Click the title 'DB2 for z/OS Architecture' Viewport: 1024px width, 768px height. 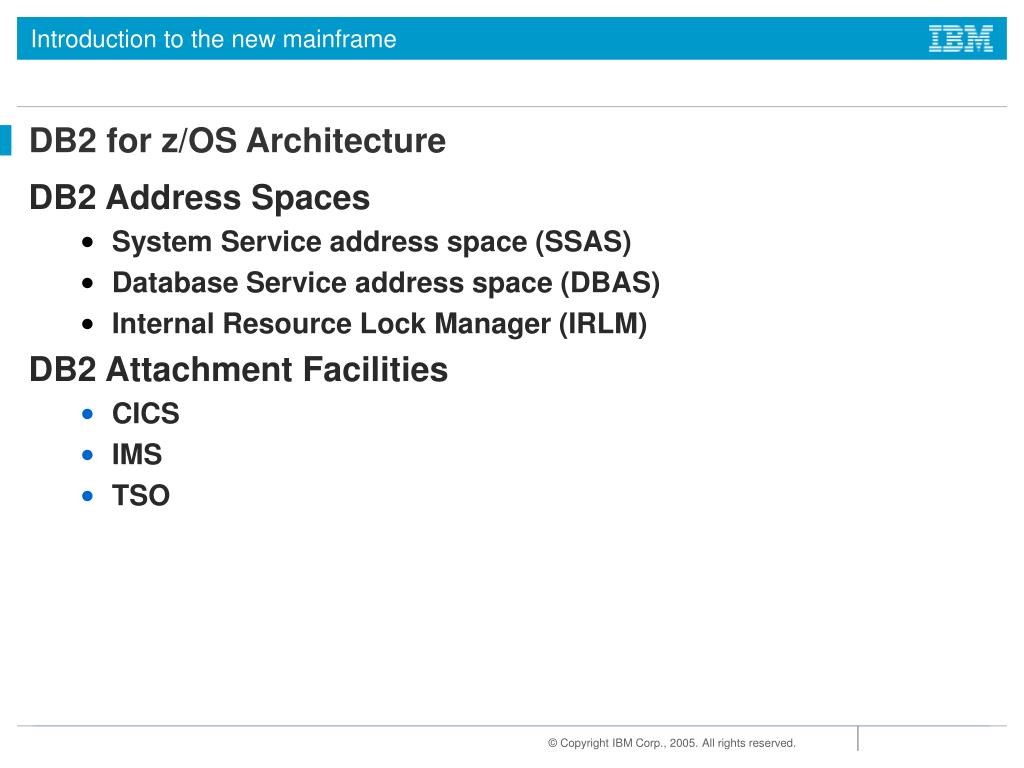pyautogui.click(x=238, y=140)
